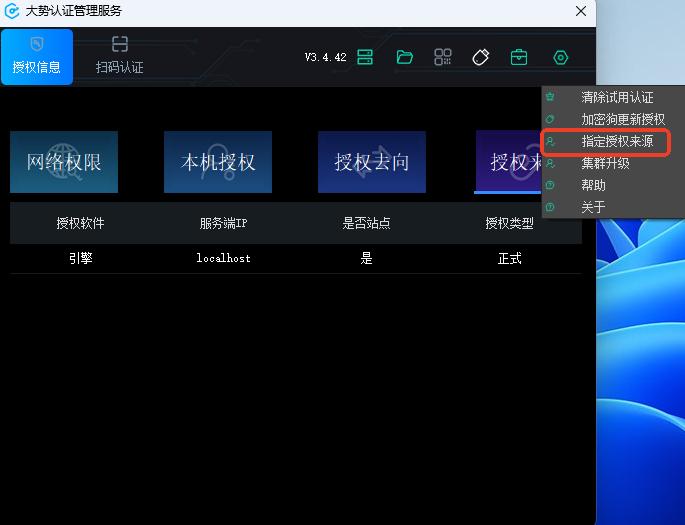This screenshot has width=685, height=525.
Task: Click icon beside 集群升级
Action: click(x=550, y=163)
